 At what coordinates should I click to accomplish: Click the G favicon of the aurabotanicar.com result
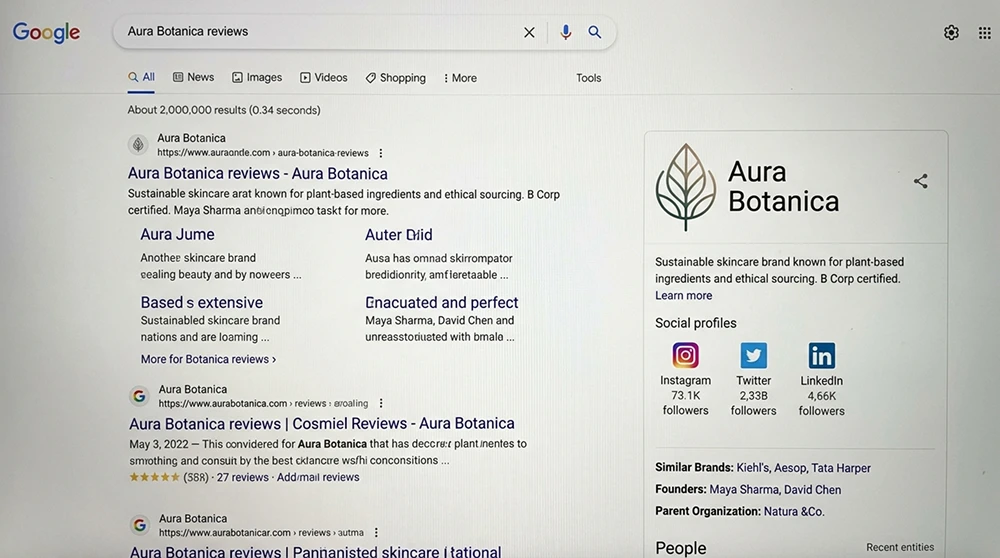point(140,525)
